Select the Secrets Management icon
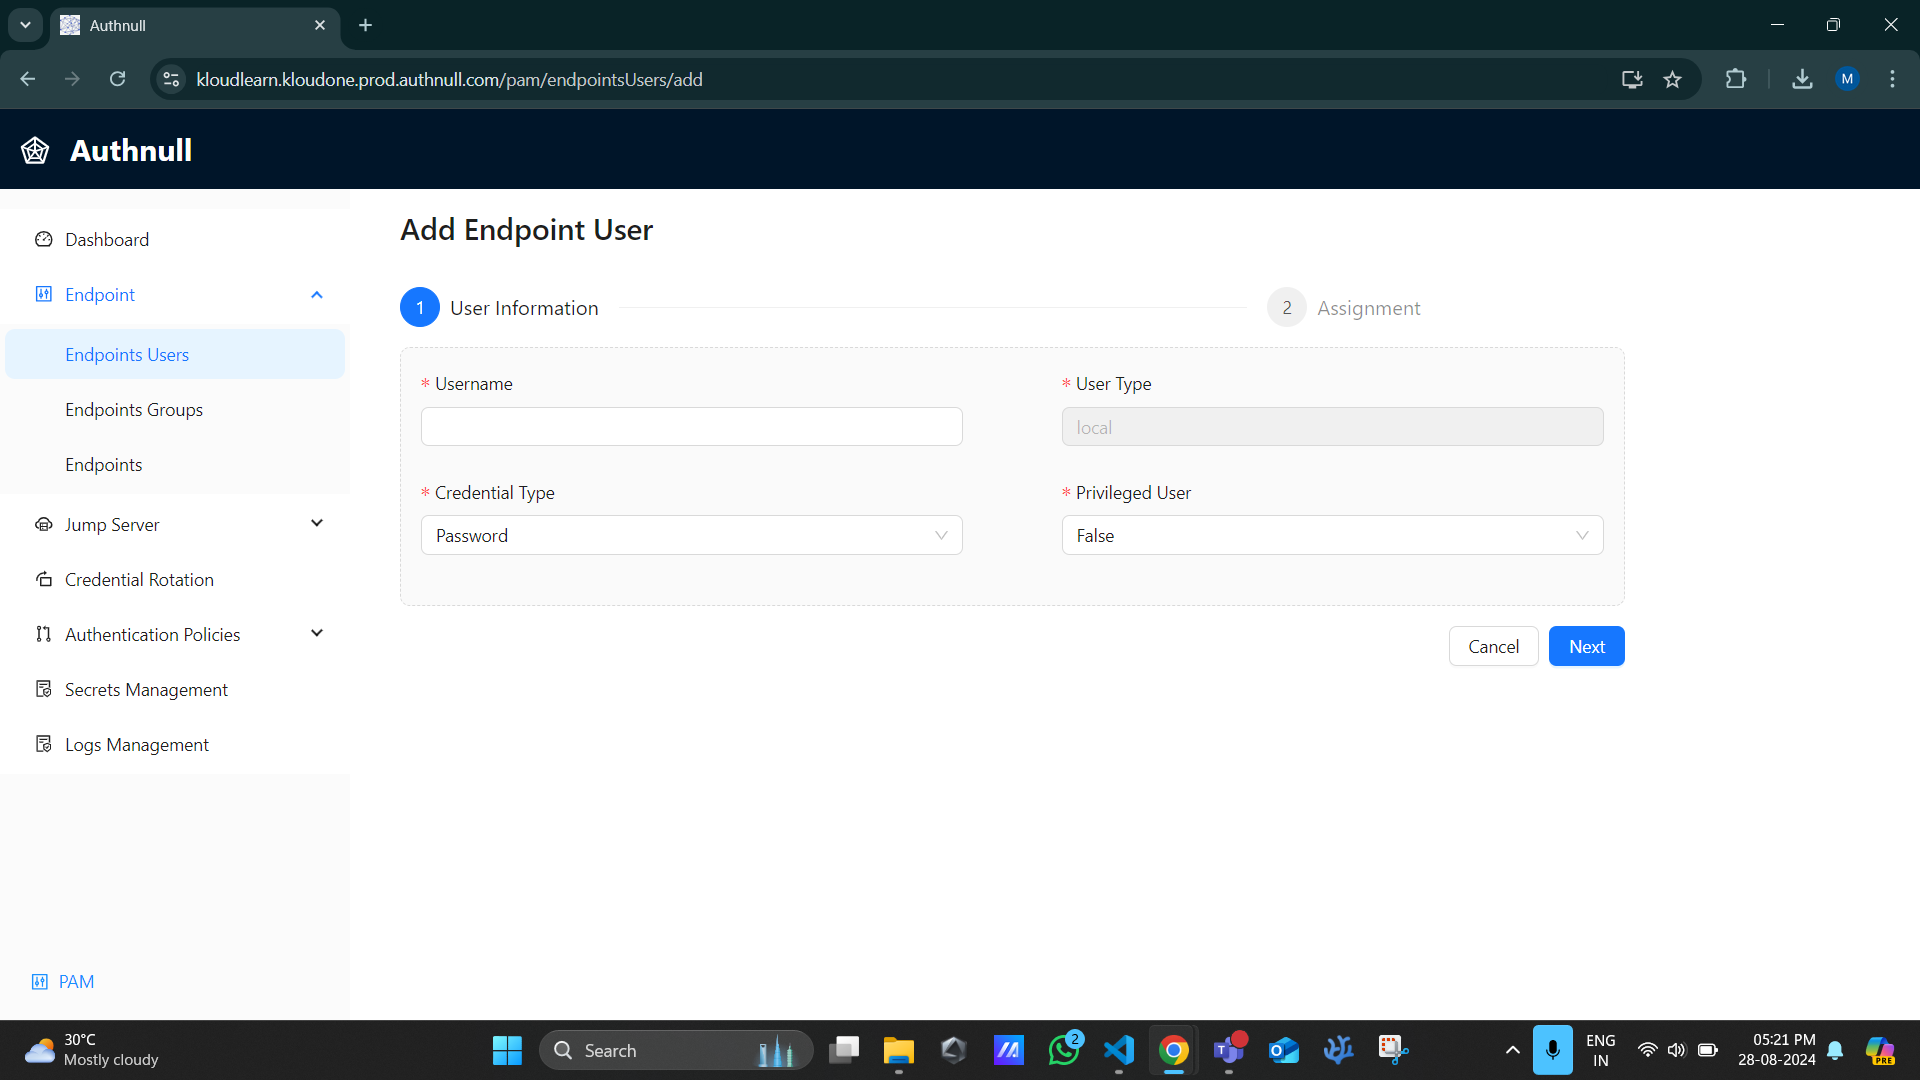 click(43, 689)
